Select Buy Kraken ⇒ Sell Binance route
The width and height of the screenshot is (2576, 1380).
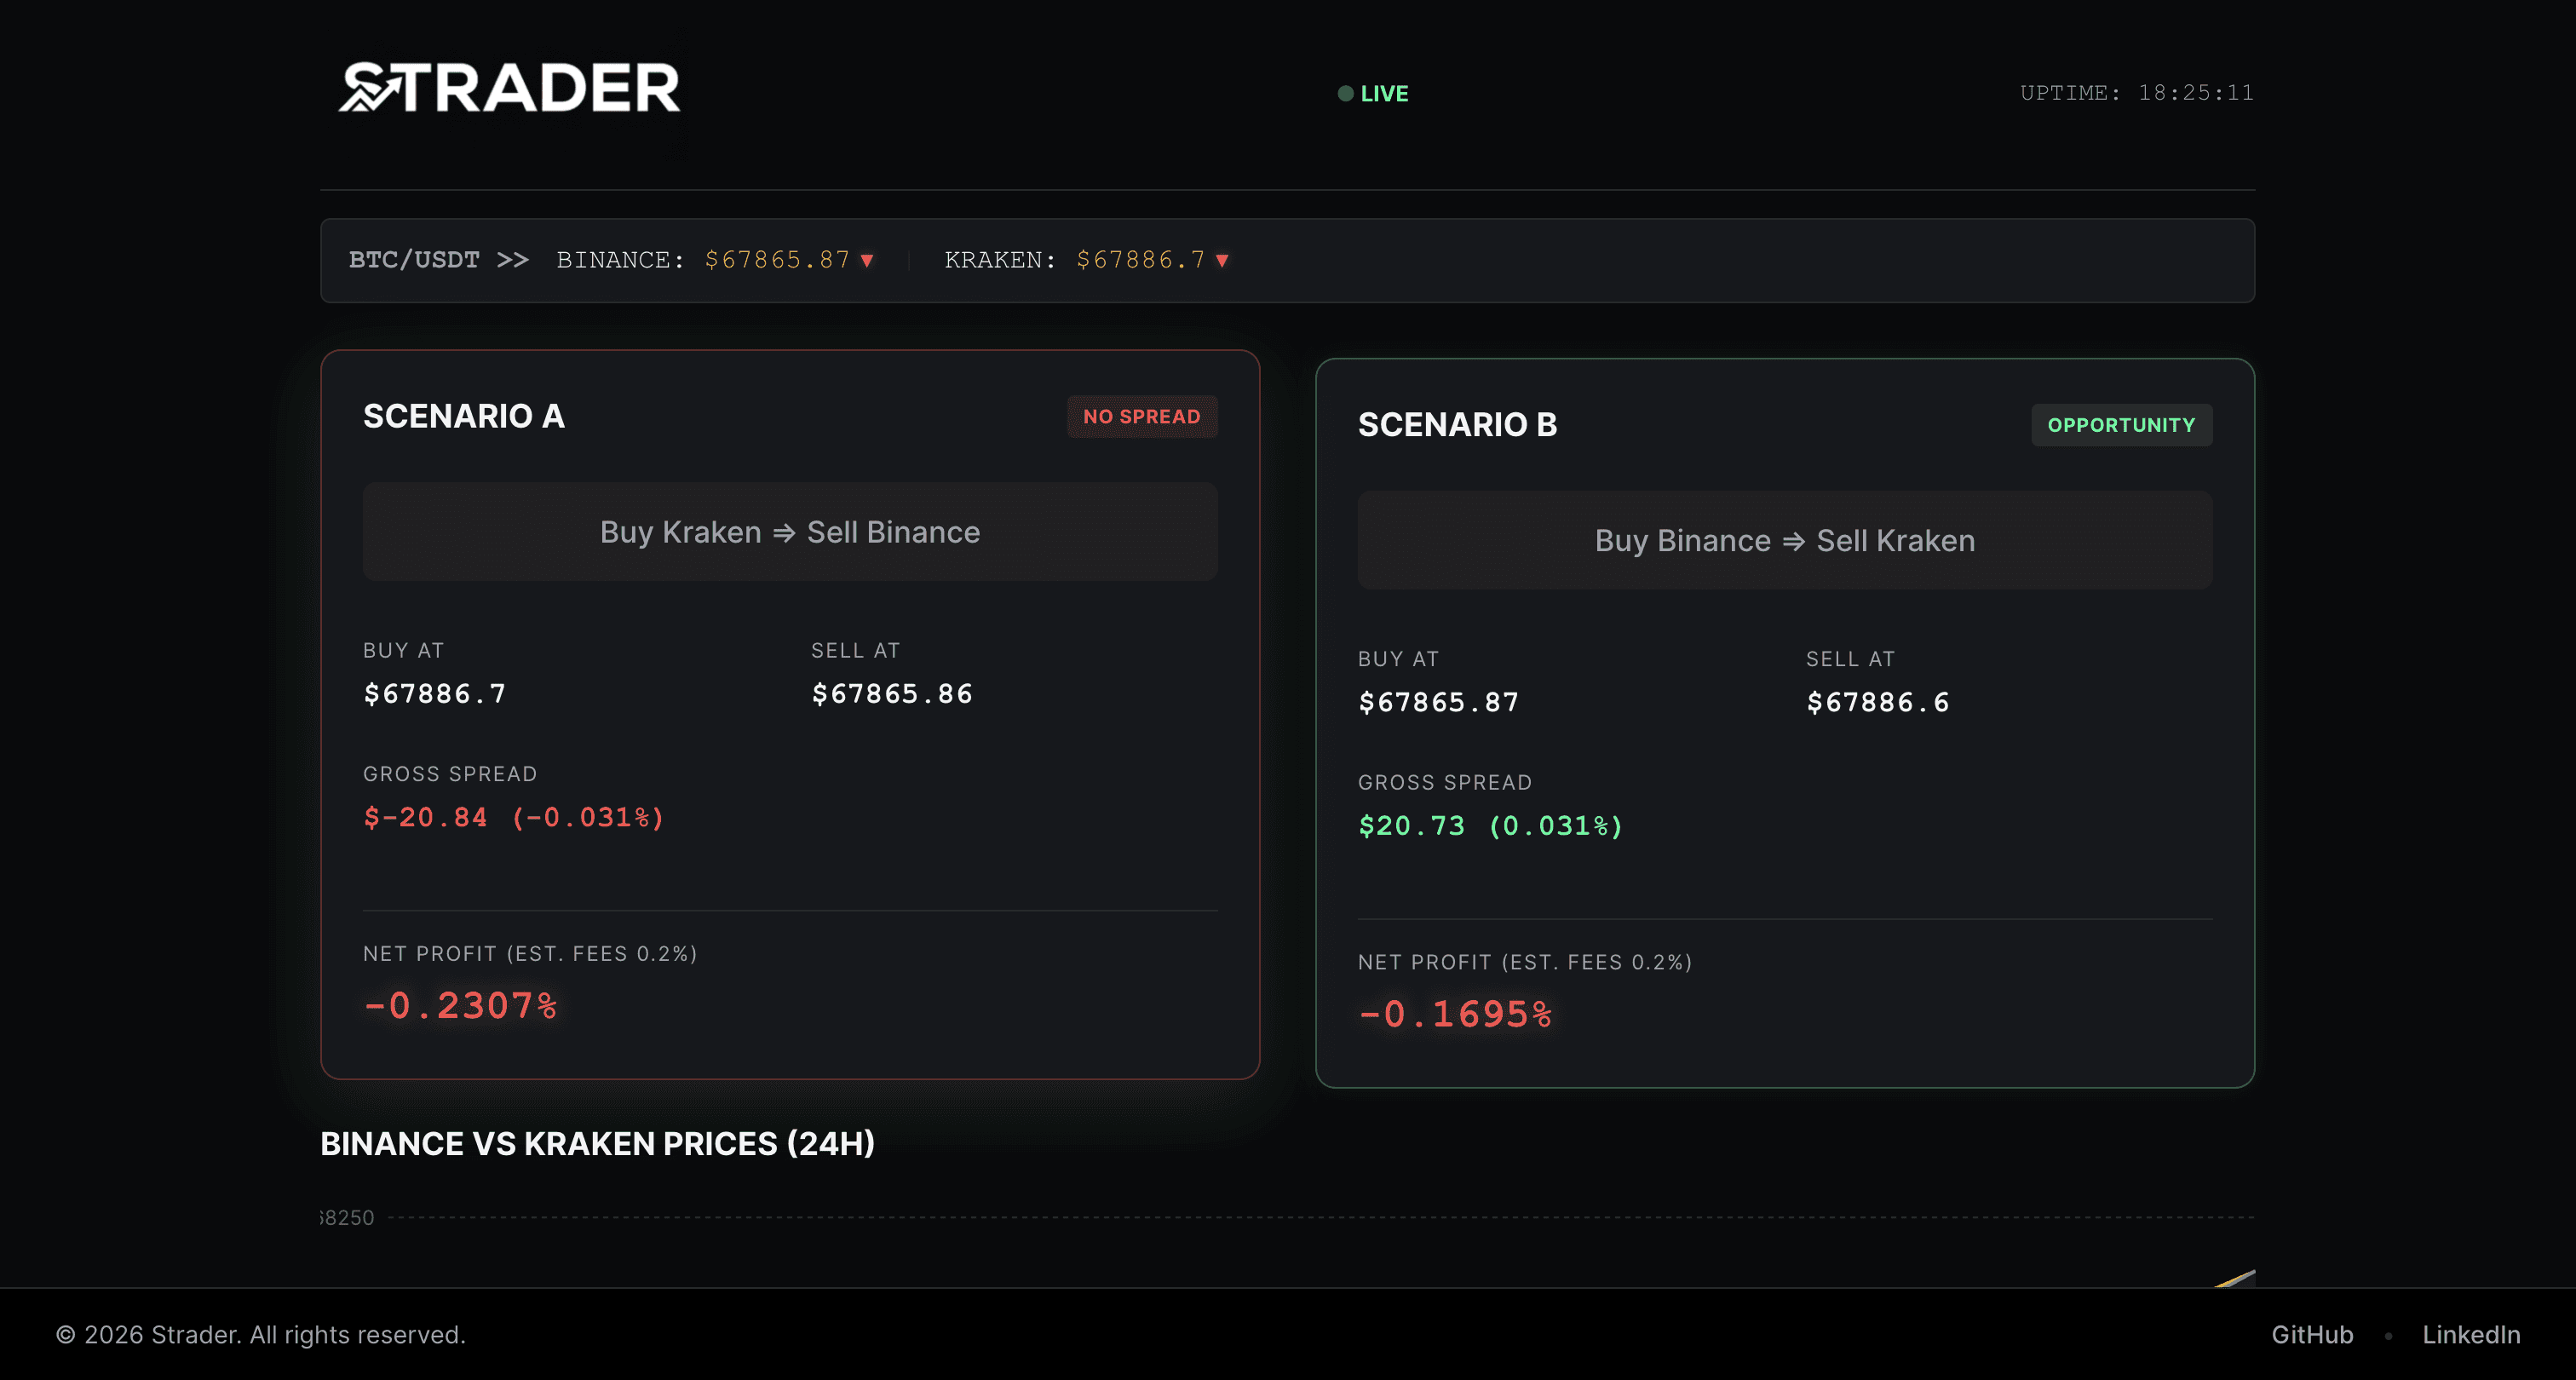(x=789, y=532)
